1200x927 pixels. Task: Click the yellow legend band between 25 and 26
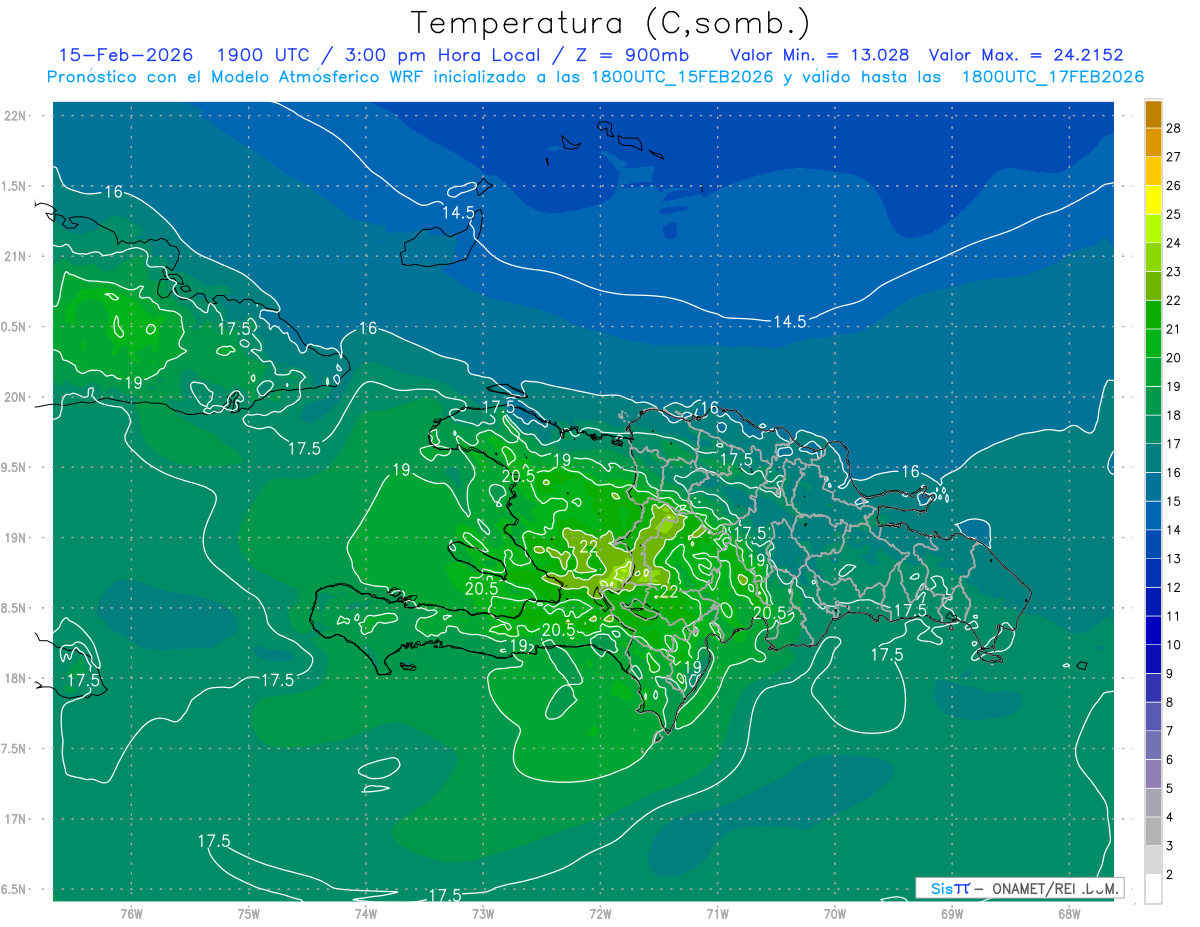tap(1153, 199)
